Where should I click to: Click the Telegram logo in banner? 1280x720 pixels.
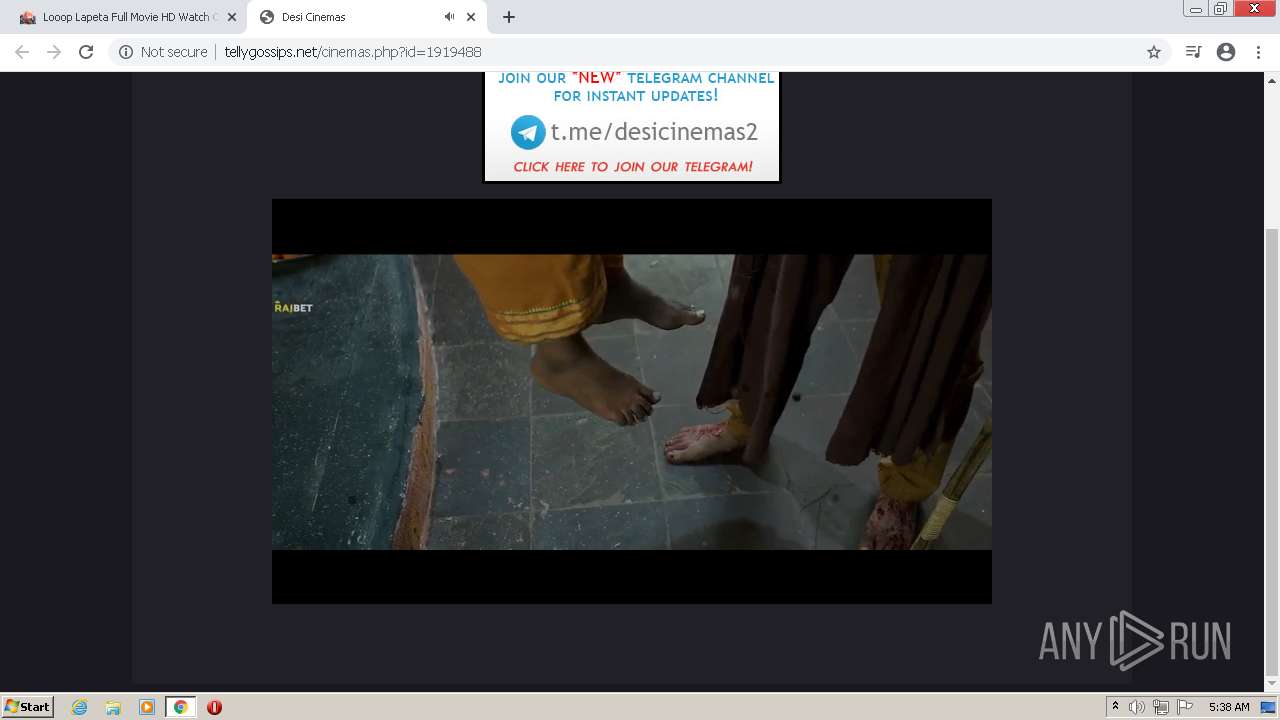coord(528,132)
